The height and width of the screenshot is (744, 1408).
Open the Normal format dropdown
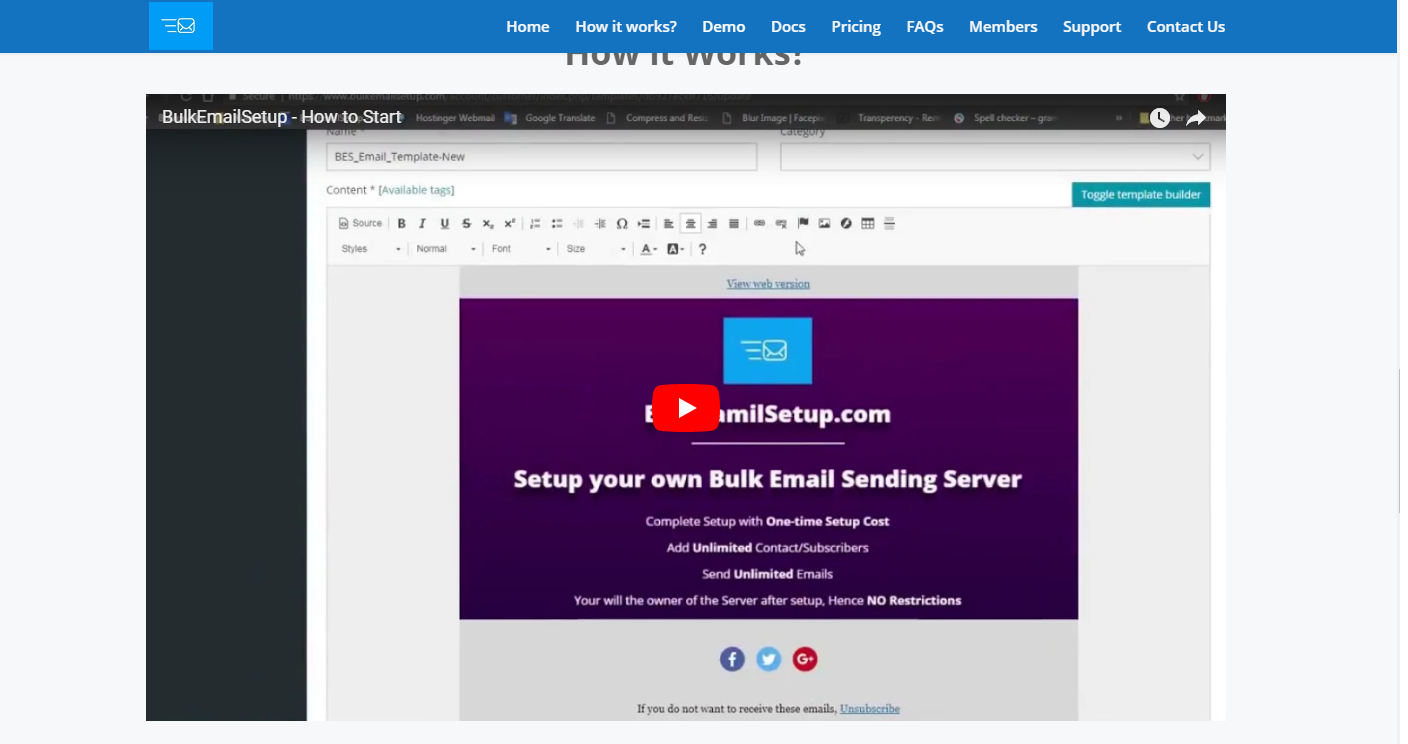pos(447,249)
